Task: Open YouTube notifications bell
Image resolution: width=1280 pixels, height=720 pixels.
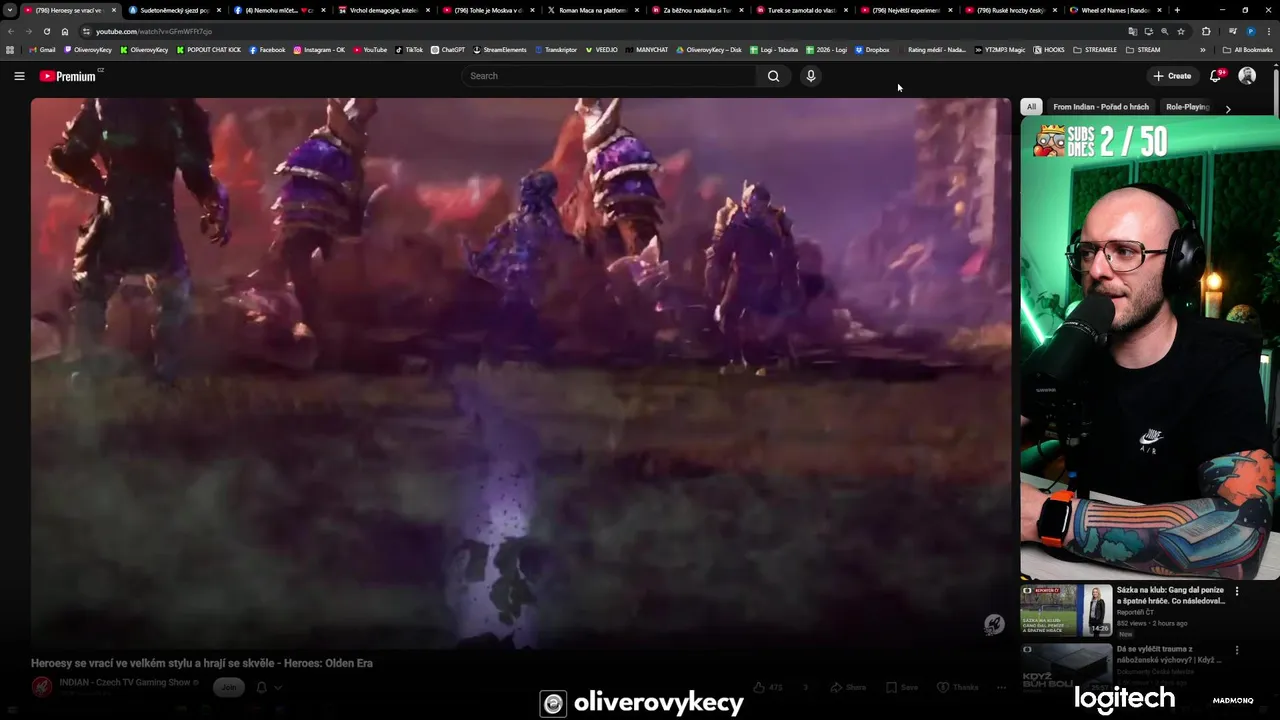Action: [1216, 76]
